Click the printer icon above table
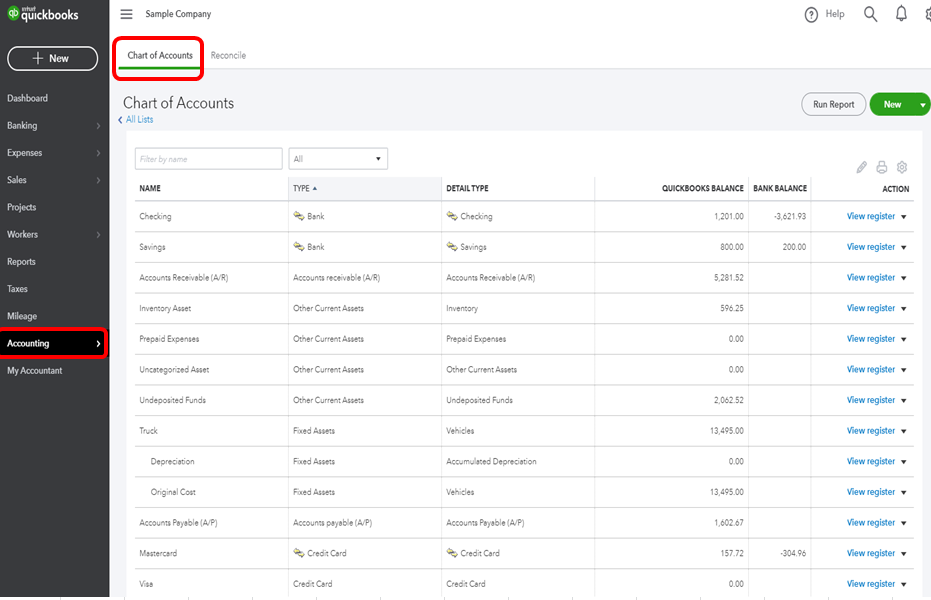This screenshot has width=931, height=600. (882, 167)
